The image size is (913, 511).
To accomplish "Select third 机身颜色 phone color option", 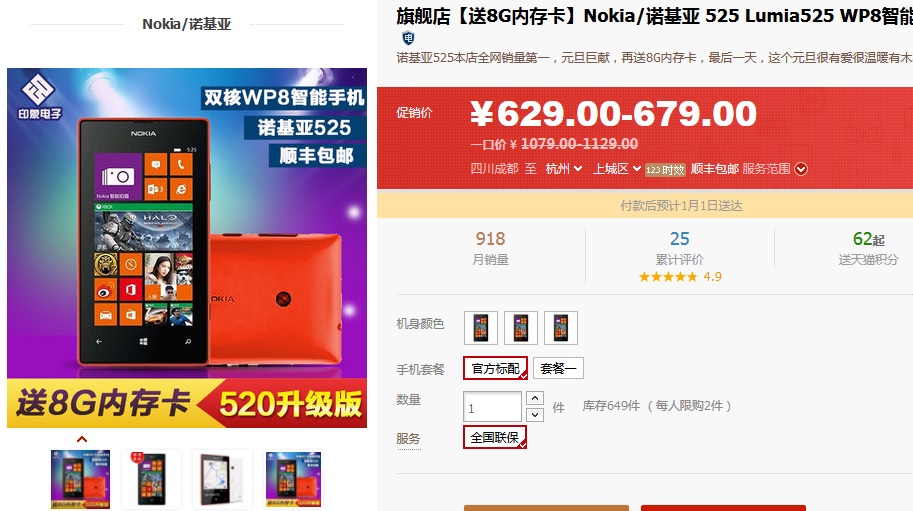I will [561, 328].
